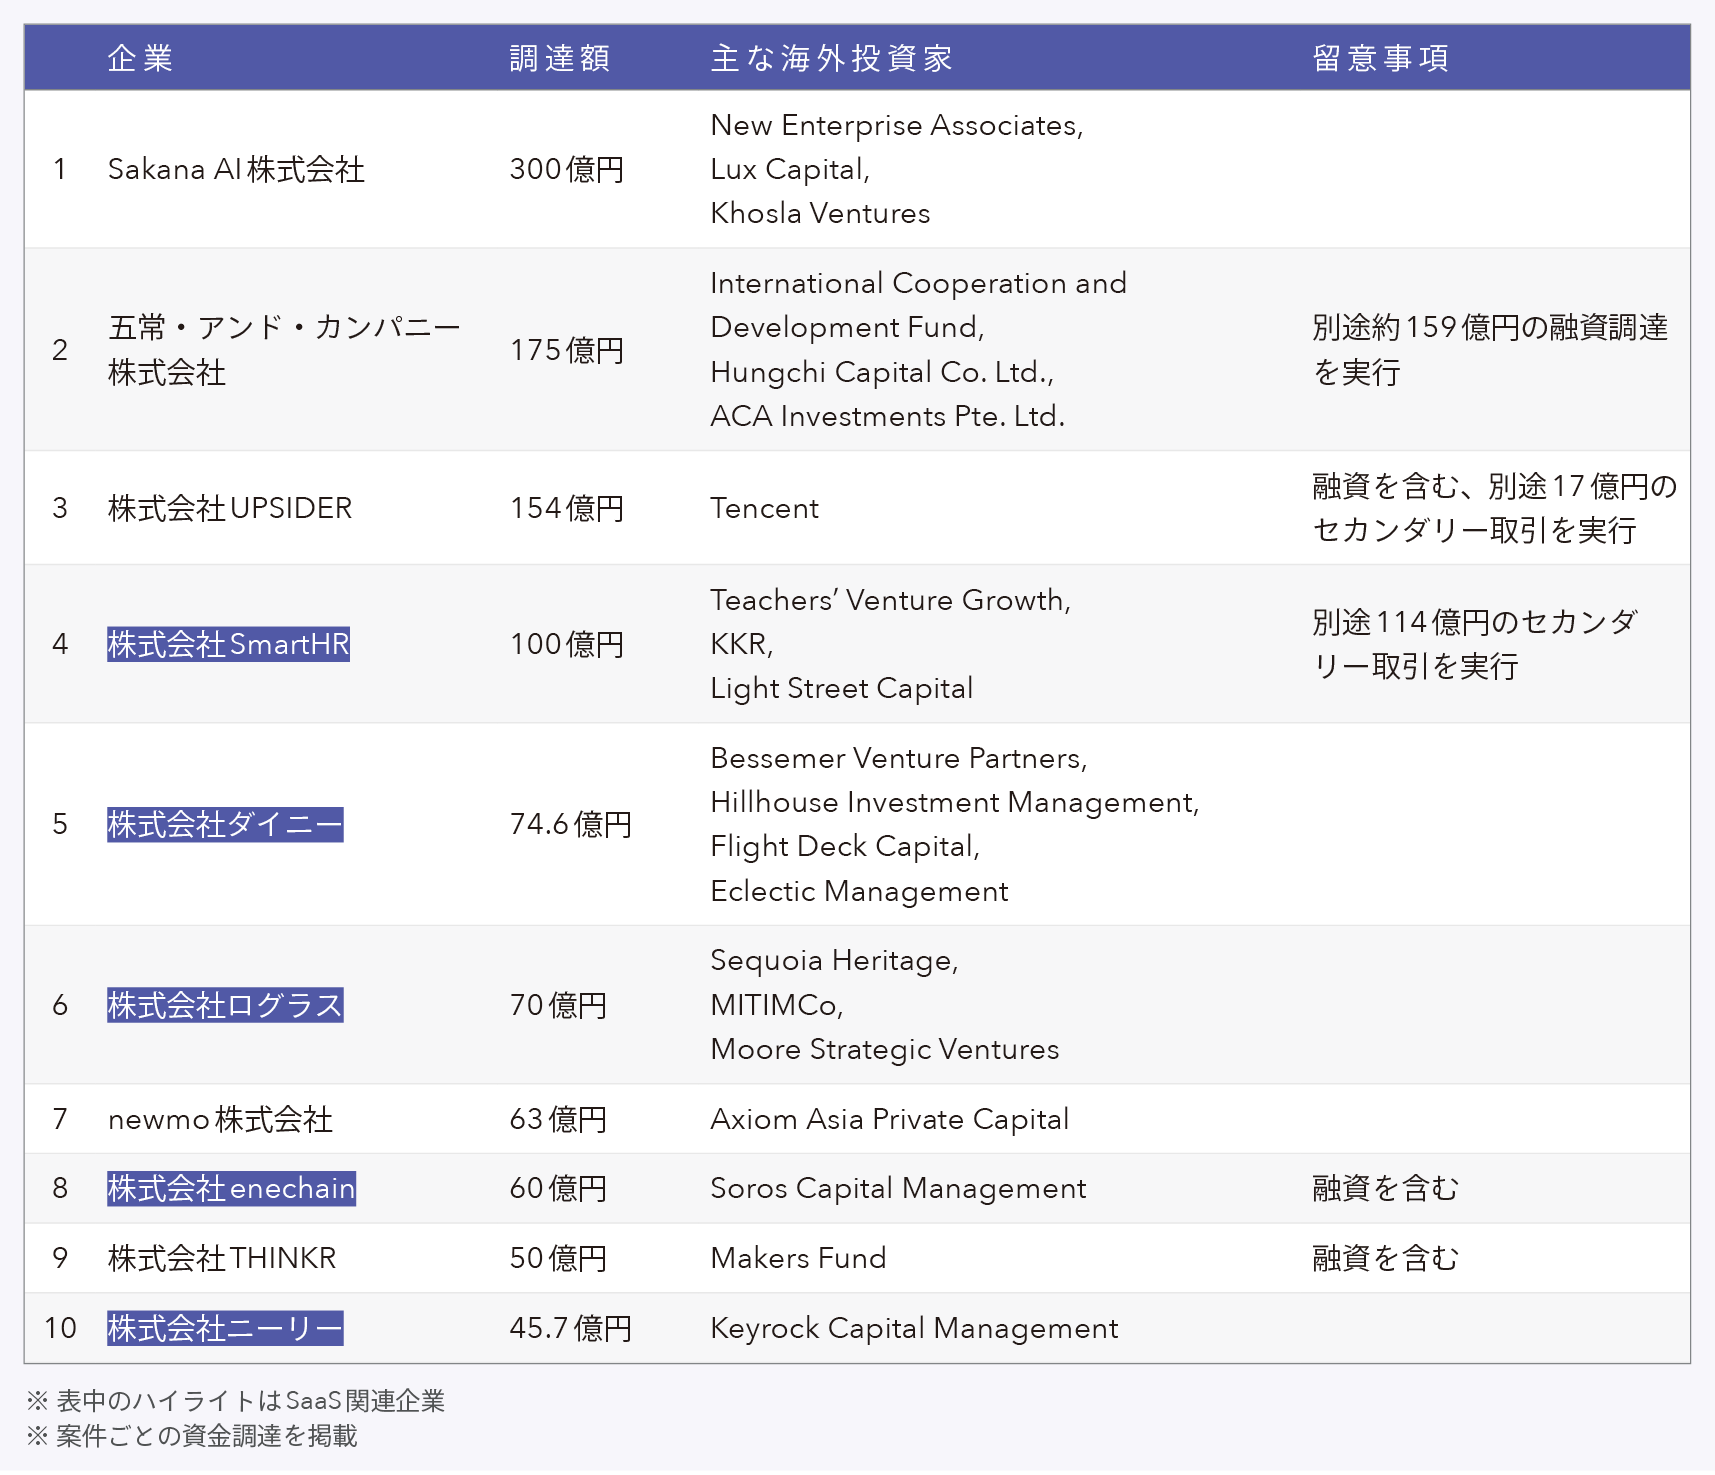This screenshot has width=1715, height=1475.
Task: Select newmo株式会社 in row 7
Action: 222,1119
